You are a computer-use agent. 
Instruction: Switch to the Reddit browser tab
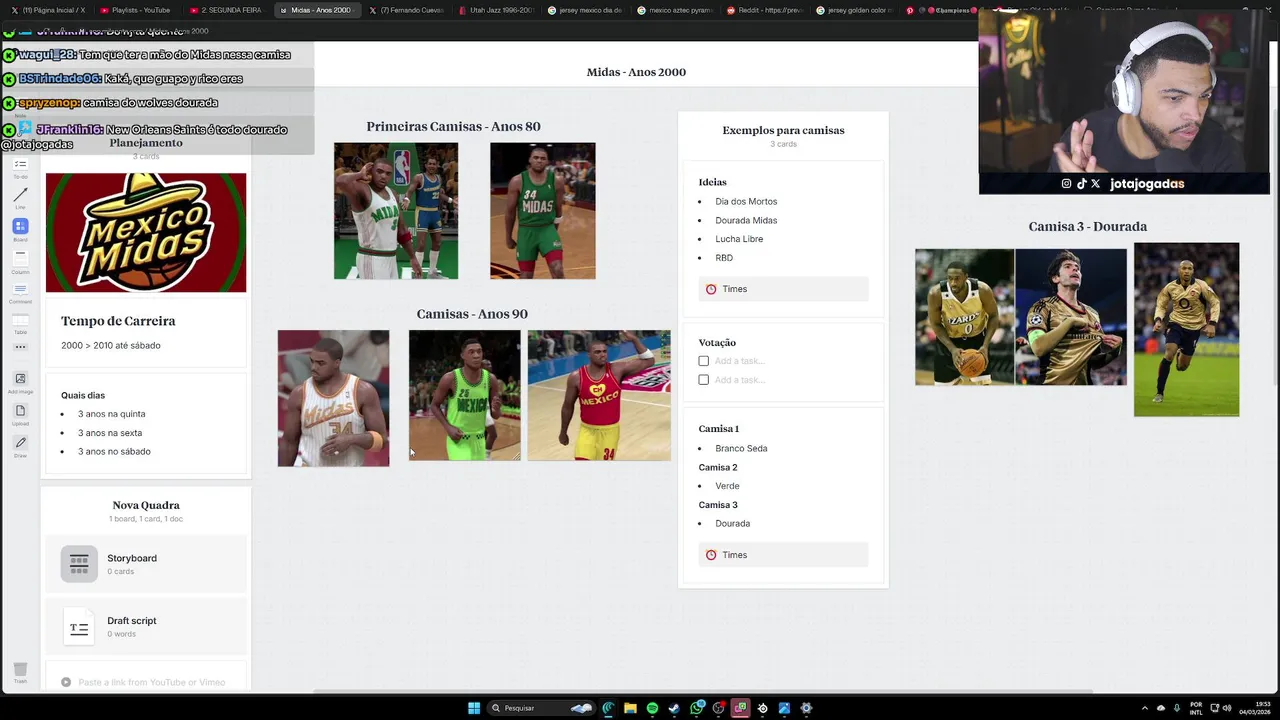[765, 10]
